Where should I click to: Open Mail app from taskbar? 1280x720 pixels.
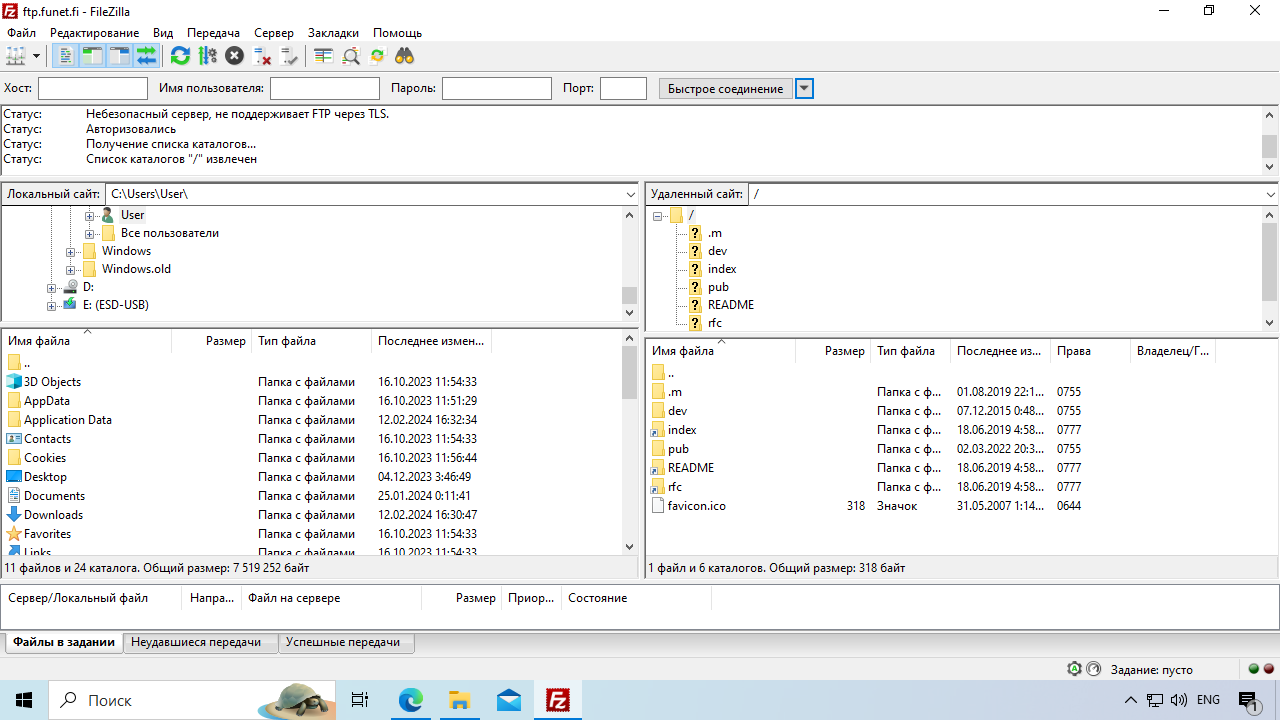point(508,700)
